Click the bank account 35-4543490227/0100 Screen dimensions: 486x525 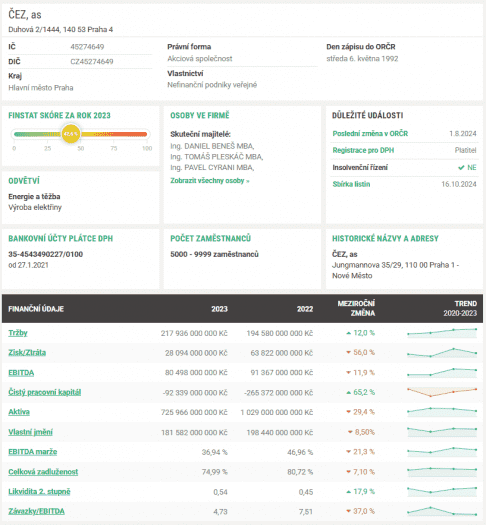tap(46, 254)
